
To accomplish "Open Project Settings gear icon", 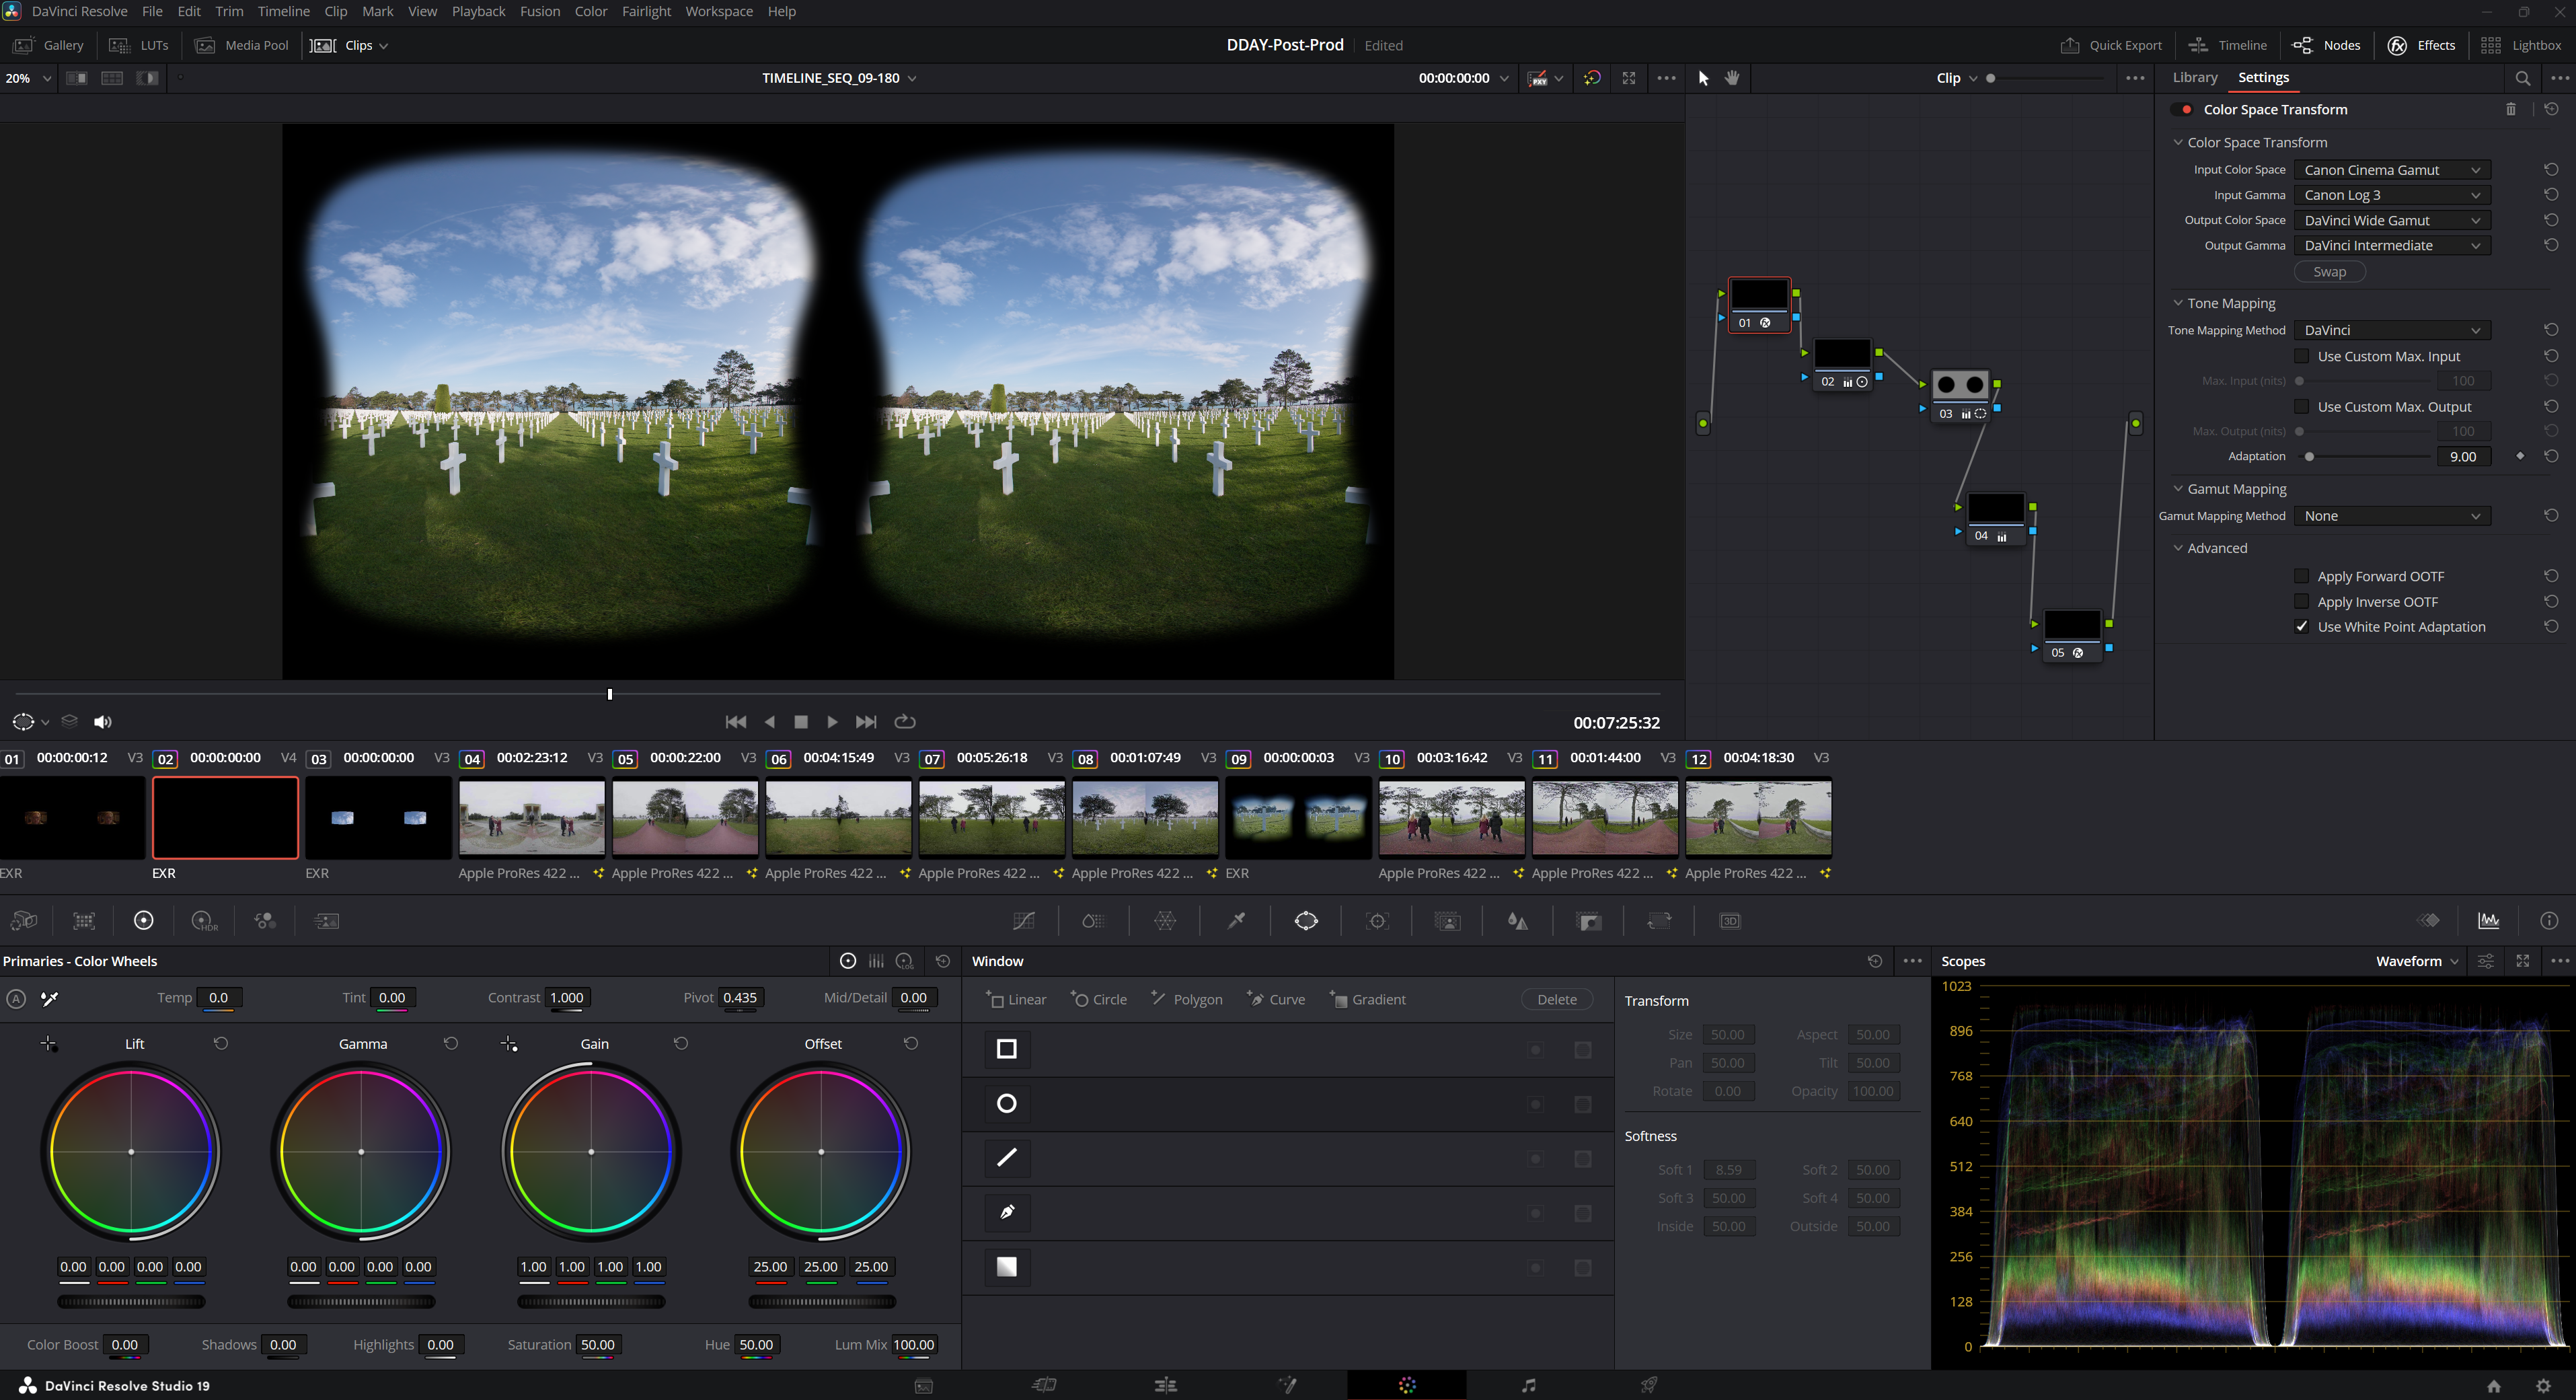I will pos(2543,1386).
